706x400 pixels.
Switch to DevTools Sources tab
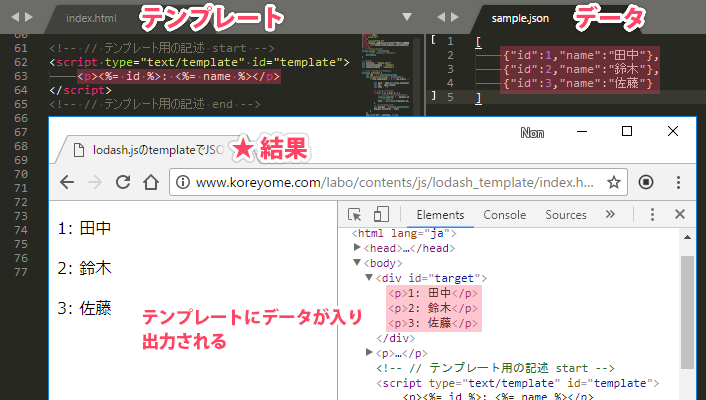tap(566, 215)
